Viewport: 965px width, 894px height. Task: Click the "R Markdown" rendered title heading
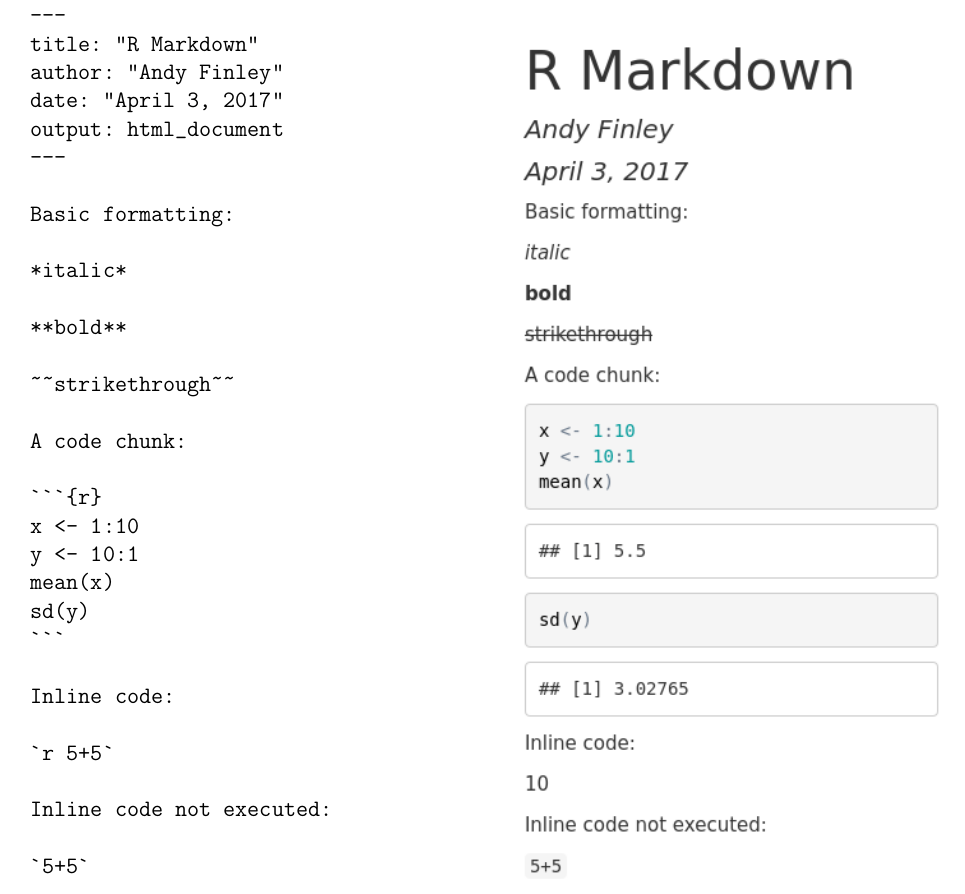pyautogui.click(x=690, y=70)
